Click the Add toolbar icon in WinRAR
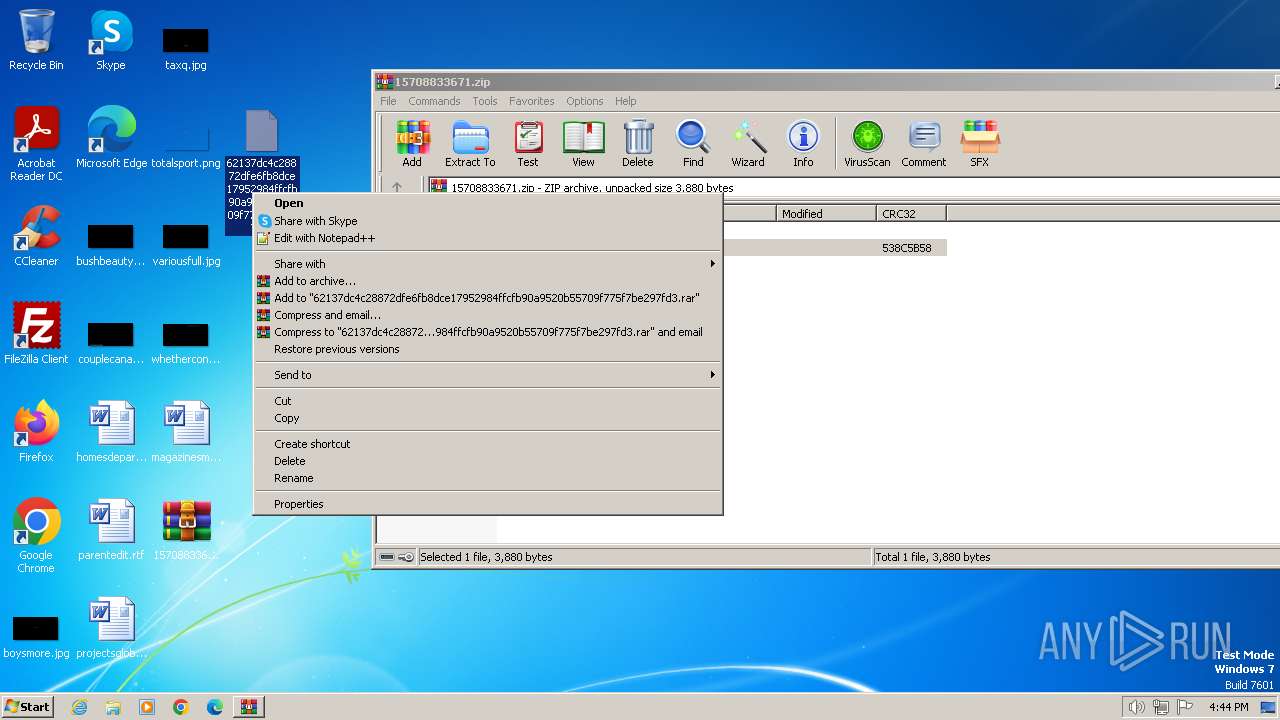Image resolution: width=1280 pixels, height=720 pixels. 412,144
